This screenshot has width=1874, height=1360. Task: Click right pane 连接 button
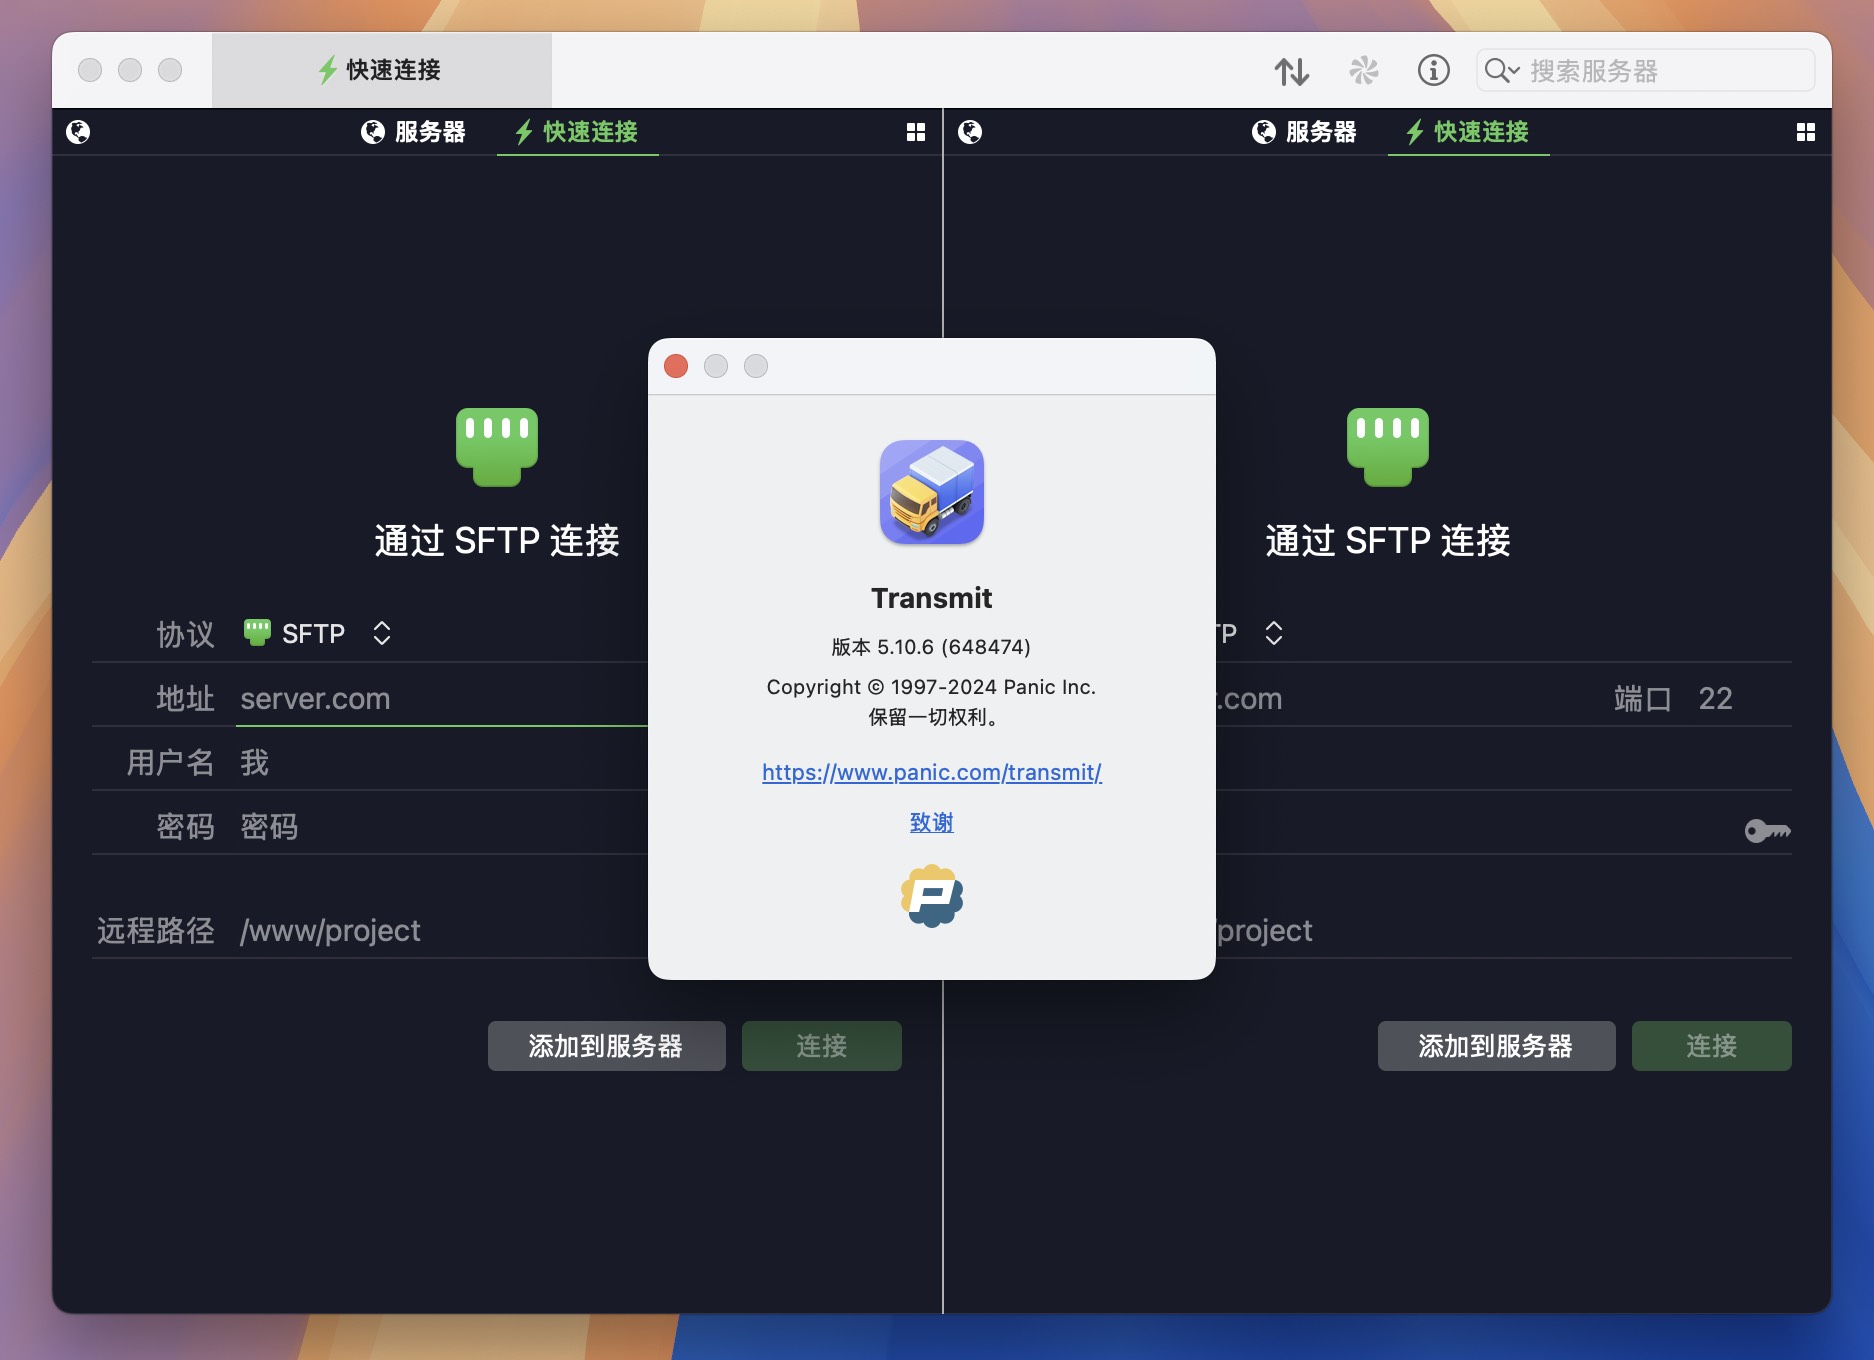click(1711, 1046)
